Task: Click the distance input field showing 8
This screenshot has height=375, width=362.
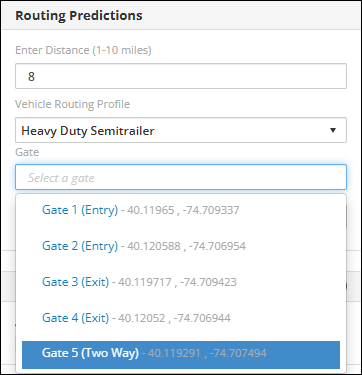Action: click(x=181, y=76)
